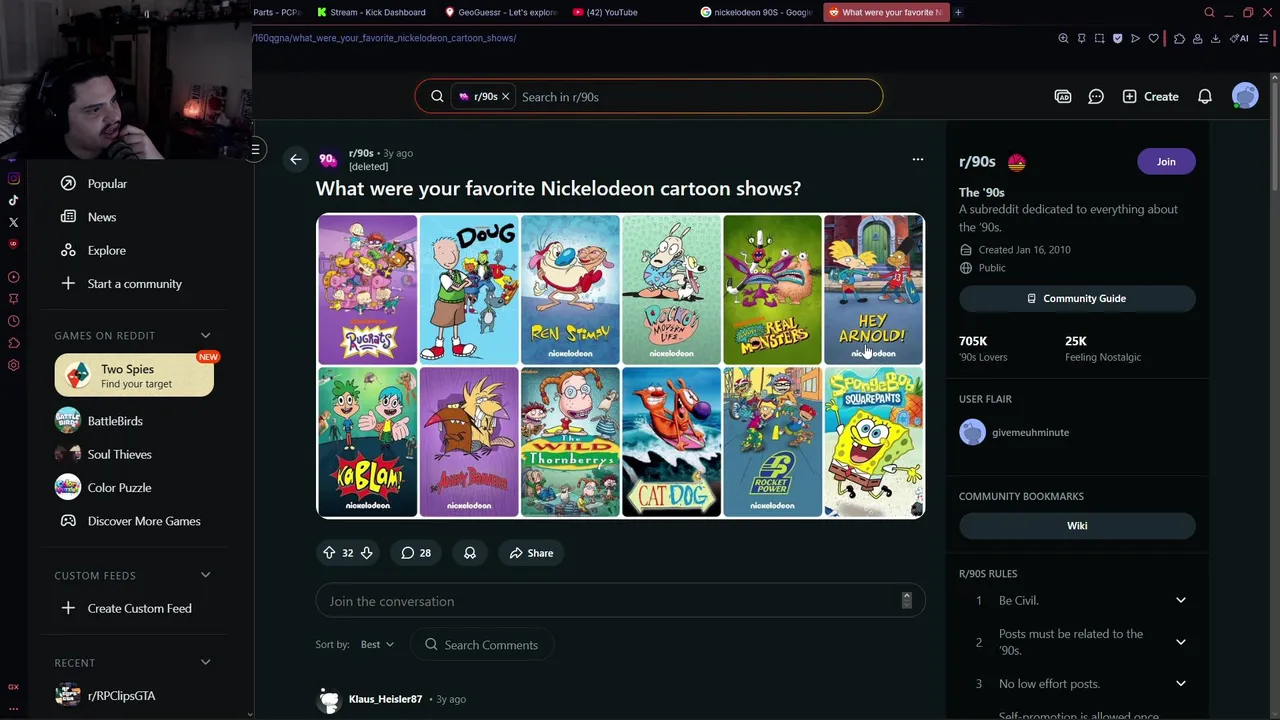Bookmark page with the heart icon
Screen dimensions: 1280x720
click(x=1153, y=38)
